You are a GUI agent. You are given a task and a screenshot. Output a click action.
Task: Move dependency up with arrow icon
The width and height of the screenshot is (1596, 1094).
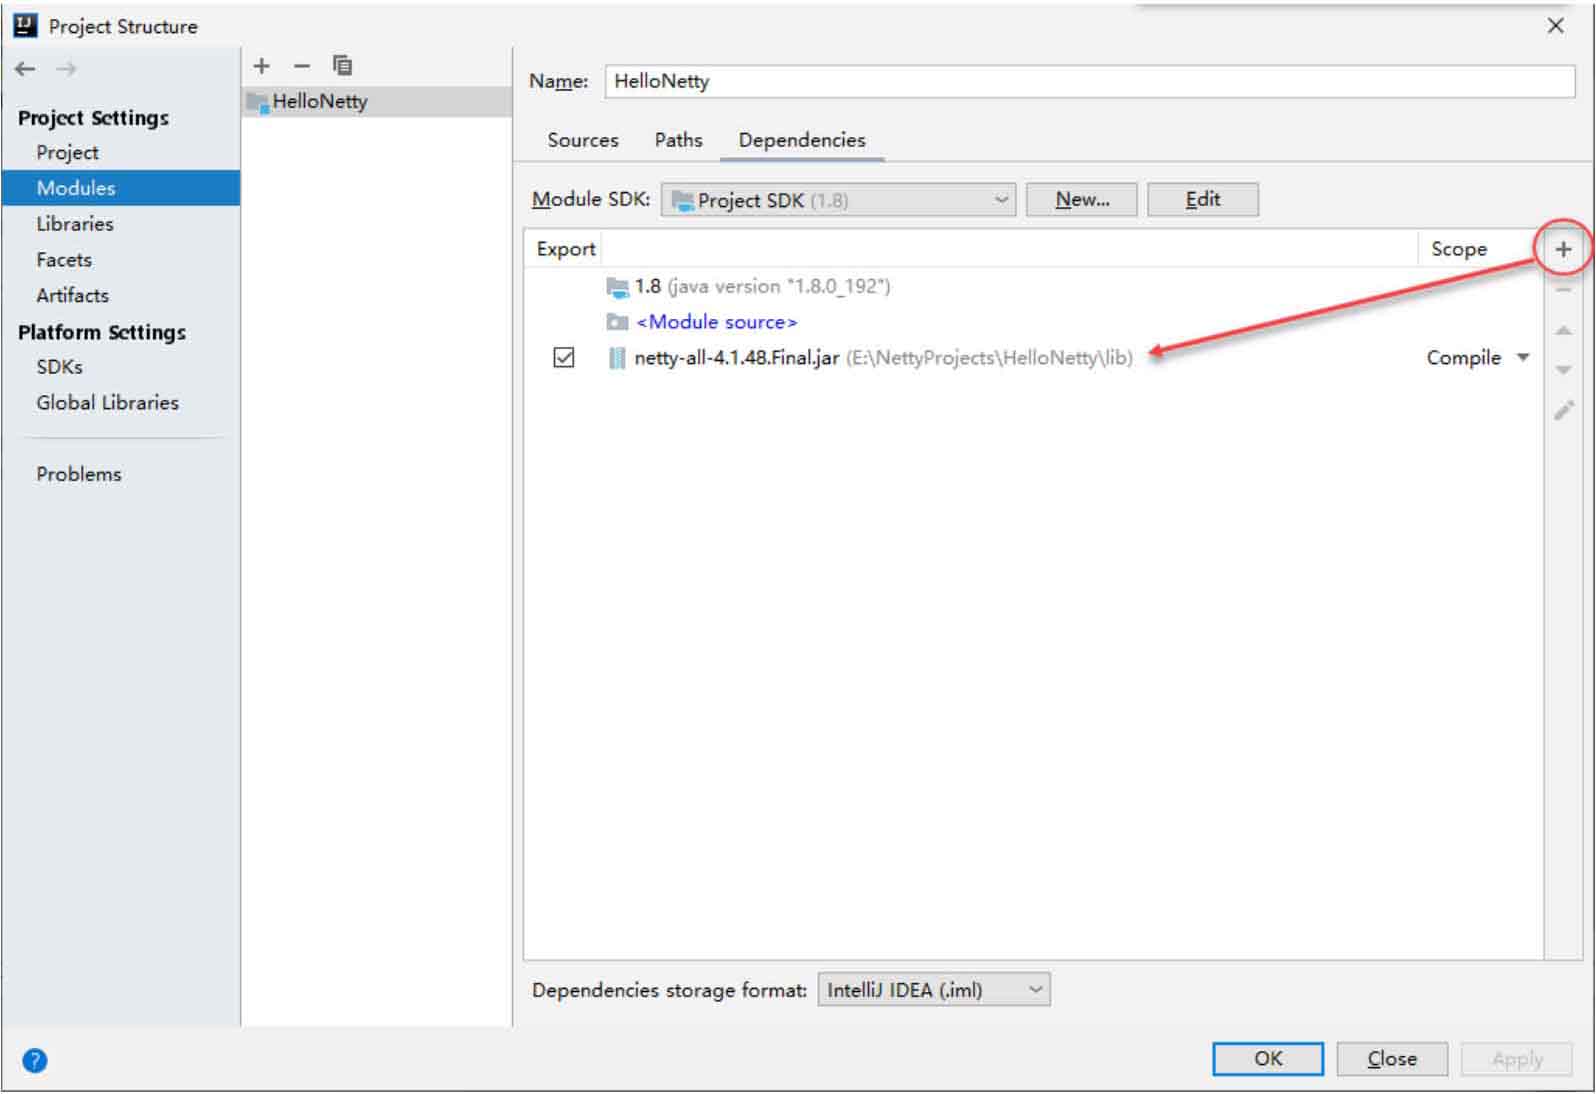pos(1563,330)
